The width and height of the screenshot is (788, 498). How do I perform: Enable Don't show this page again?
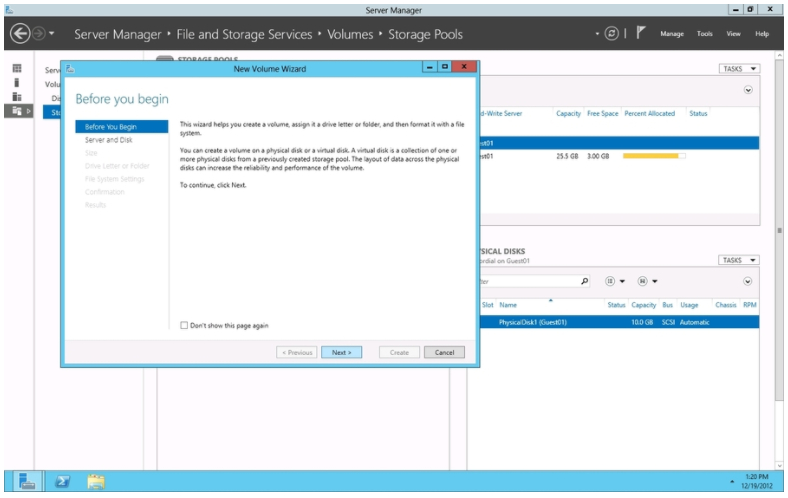coord(184,325)
